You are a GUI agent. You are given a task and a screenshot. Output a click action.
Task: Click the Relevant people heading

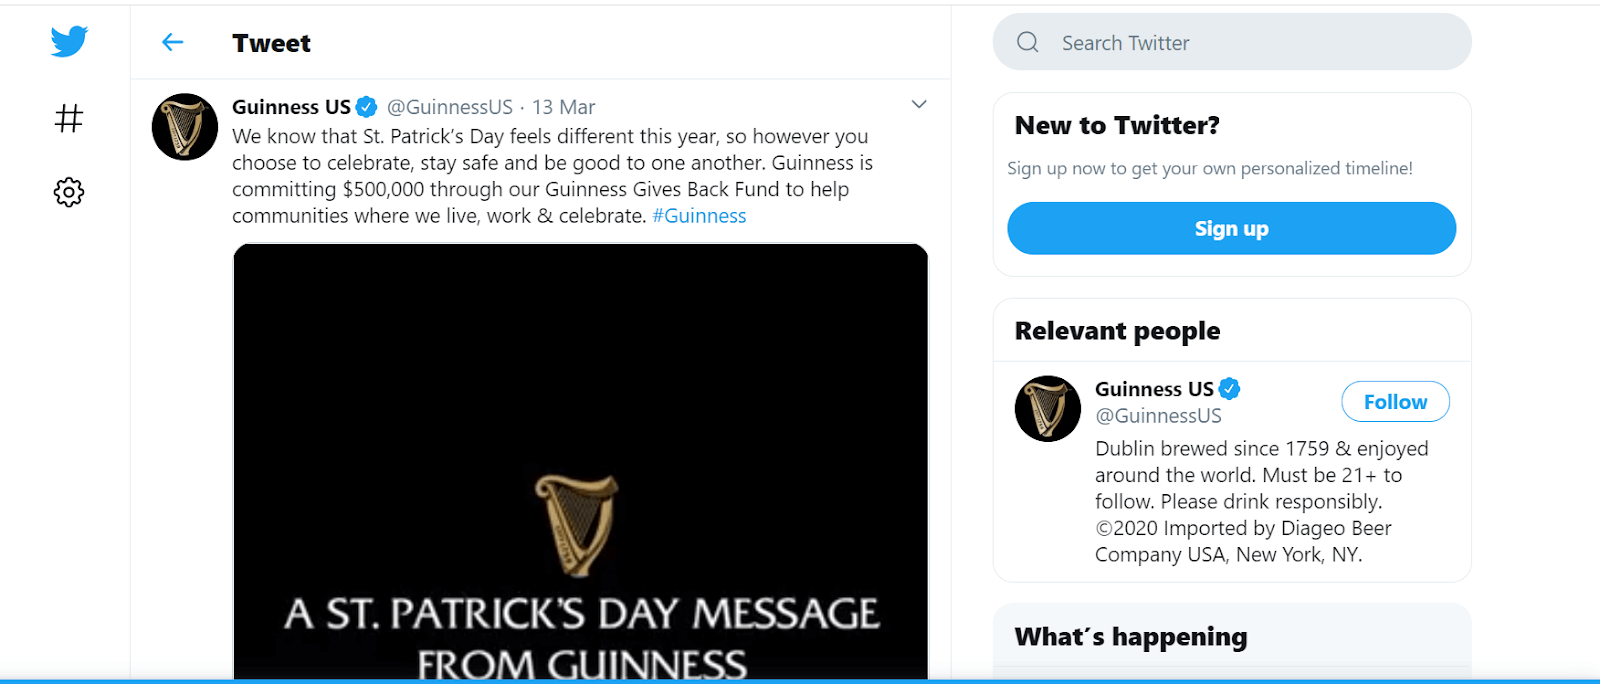[1116, 330]
